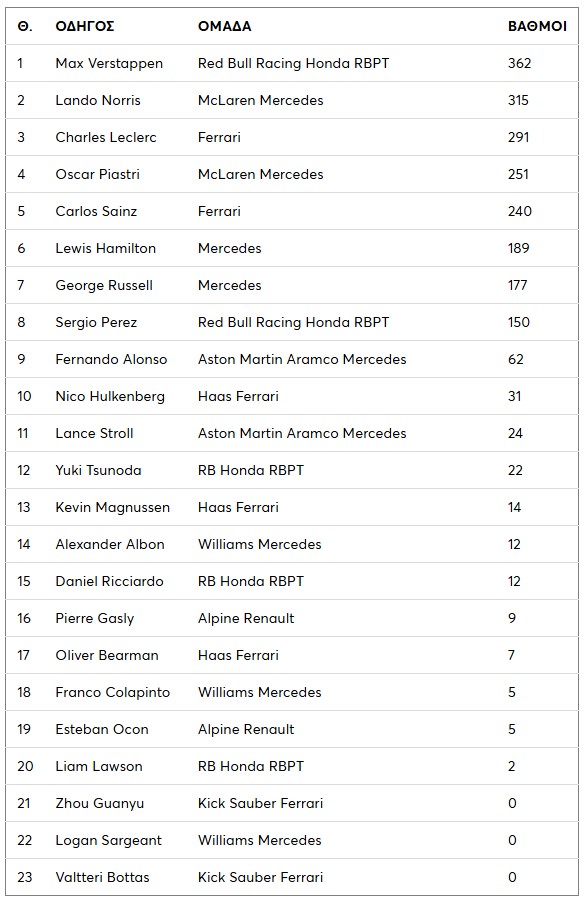Image resolution: width=588 pixels, height=900 pixels.
Task: Click the ΟΜΑΔΑ column header
Action: click(x=224, y=26)
